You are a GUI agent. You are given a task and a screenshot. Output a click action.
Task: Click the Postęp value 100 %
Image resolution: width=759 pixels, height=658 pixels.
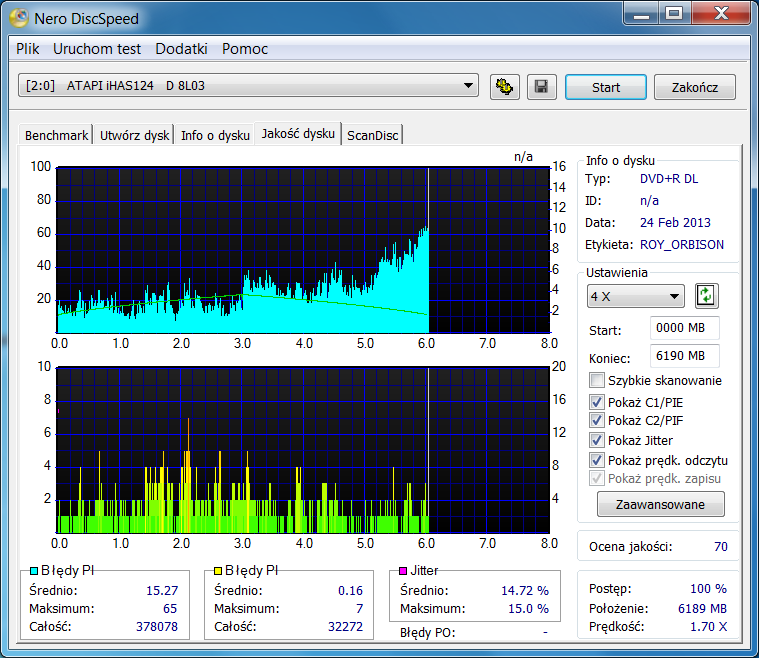coord(708,589)
